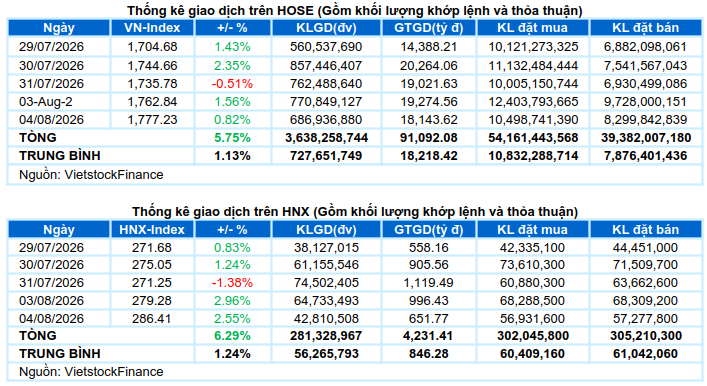This screenshot has width=707, height=386.
Task: Click the HOSE TRUNG BÌNH row label
Action: point(60,156)
